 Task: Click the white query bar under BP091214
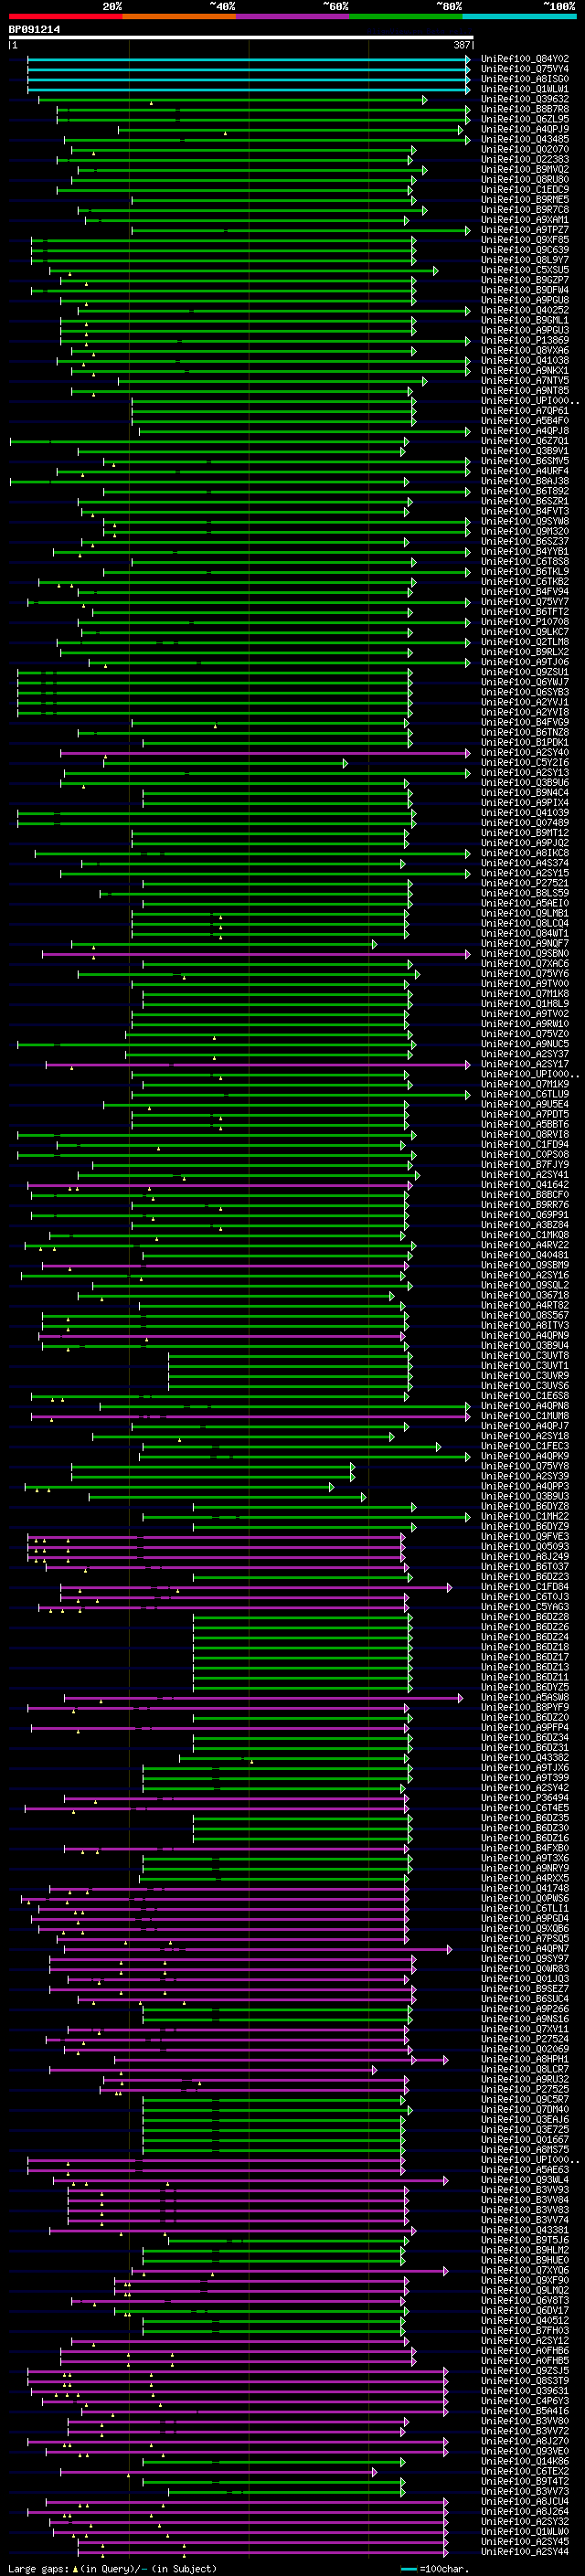(x=241, y=38)
